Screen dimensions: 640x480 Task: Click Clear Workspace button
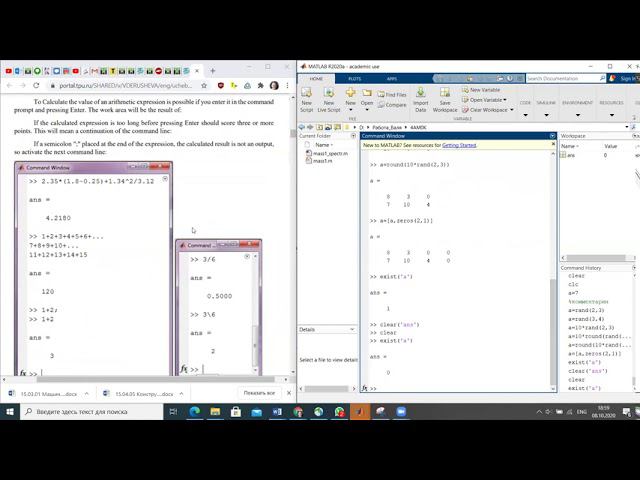point(485,110)
